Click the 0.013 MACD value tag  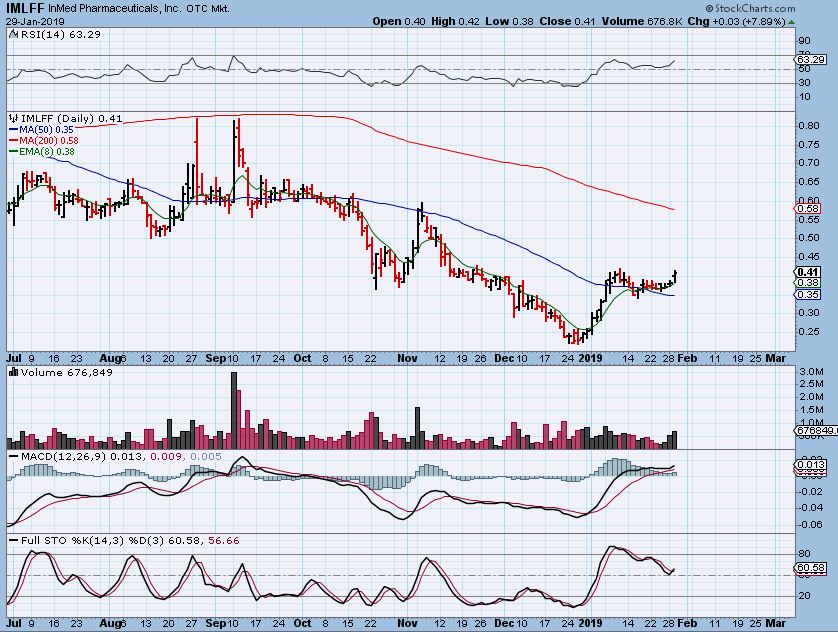pos(811,465)
